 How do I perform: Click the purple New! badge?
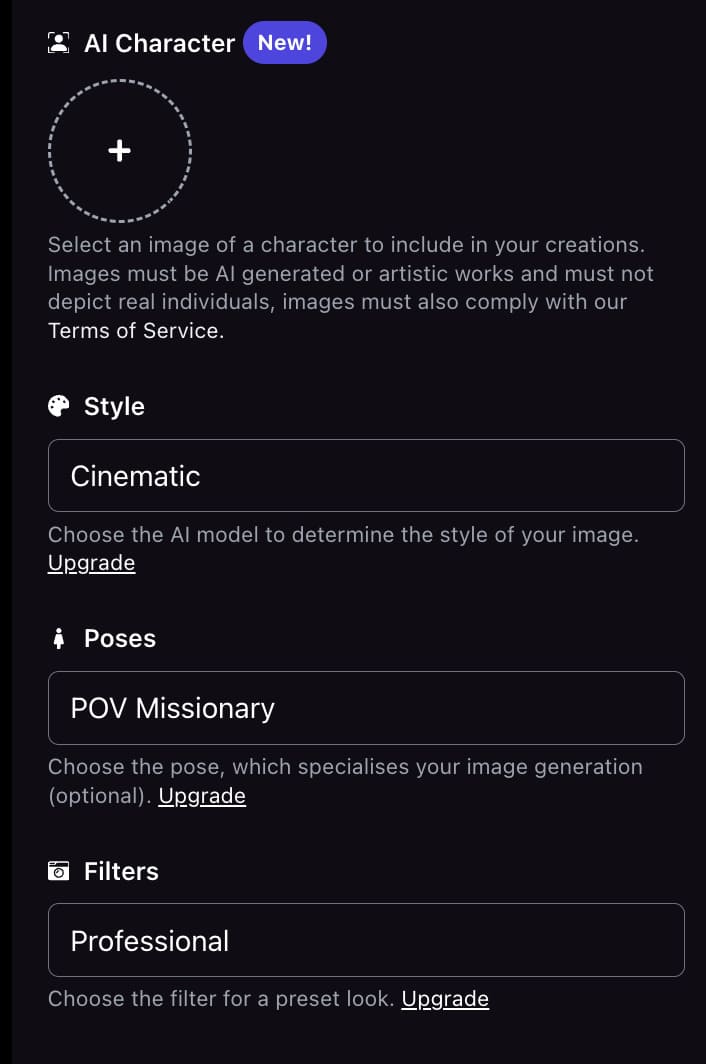point(284,43)
